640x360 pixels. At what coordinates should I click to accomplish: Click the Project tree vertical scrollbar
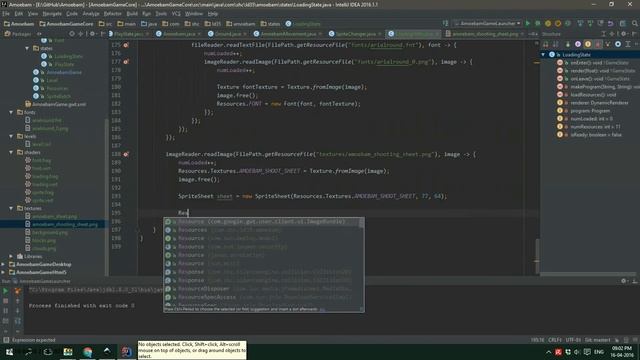(x=107, y=196)
